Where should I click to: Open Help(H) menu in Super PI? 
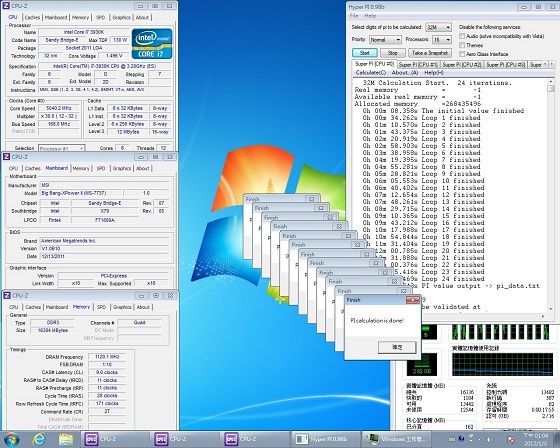tap(434, 73)
